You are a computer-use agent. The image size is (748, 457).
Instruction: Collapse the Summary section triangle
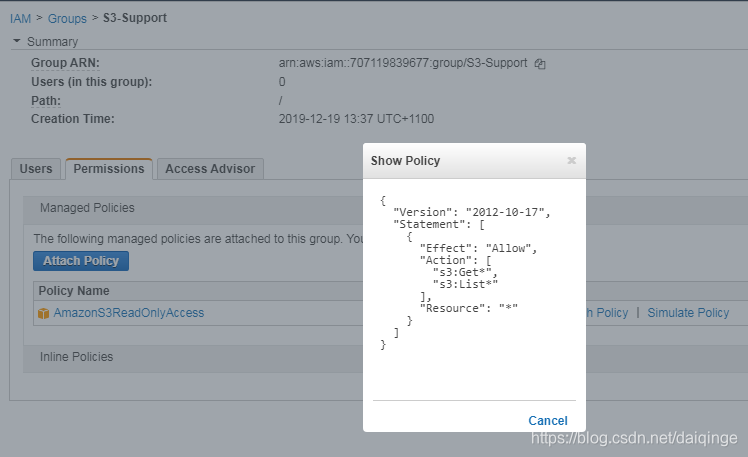pyautogui.click(x=17, y=41)
